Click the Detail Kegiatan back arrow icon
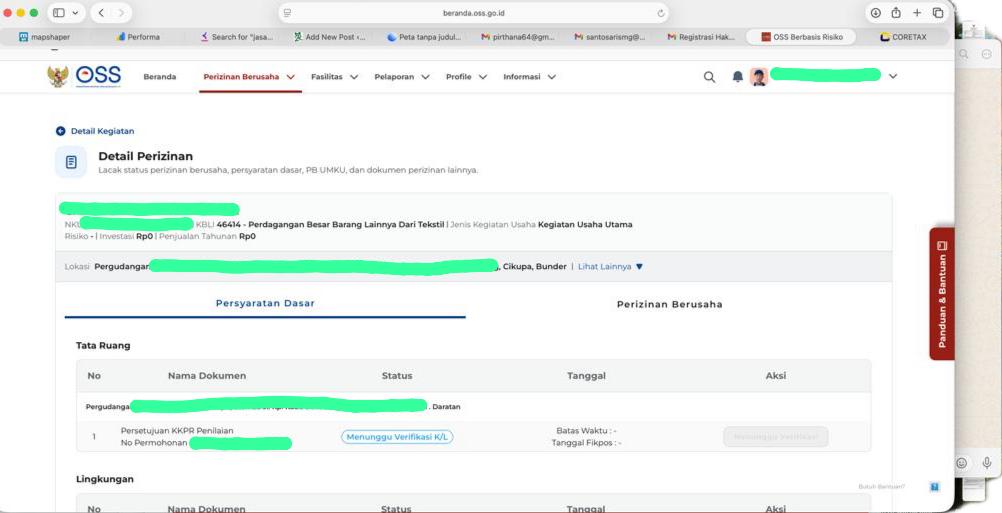The image size is (1002, 513). [60, 131]
